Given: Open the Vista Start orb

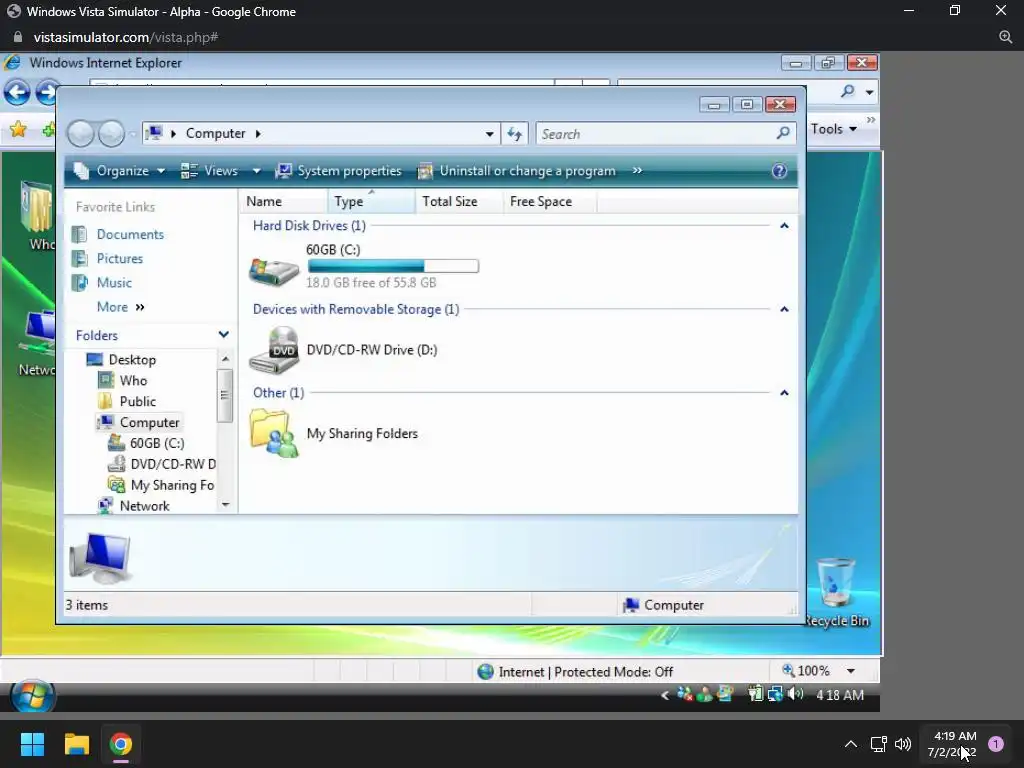Looking at the screenshot, I should 32,696.
